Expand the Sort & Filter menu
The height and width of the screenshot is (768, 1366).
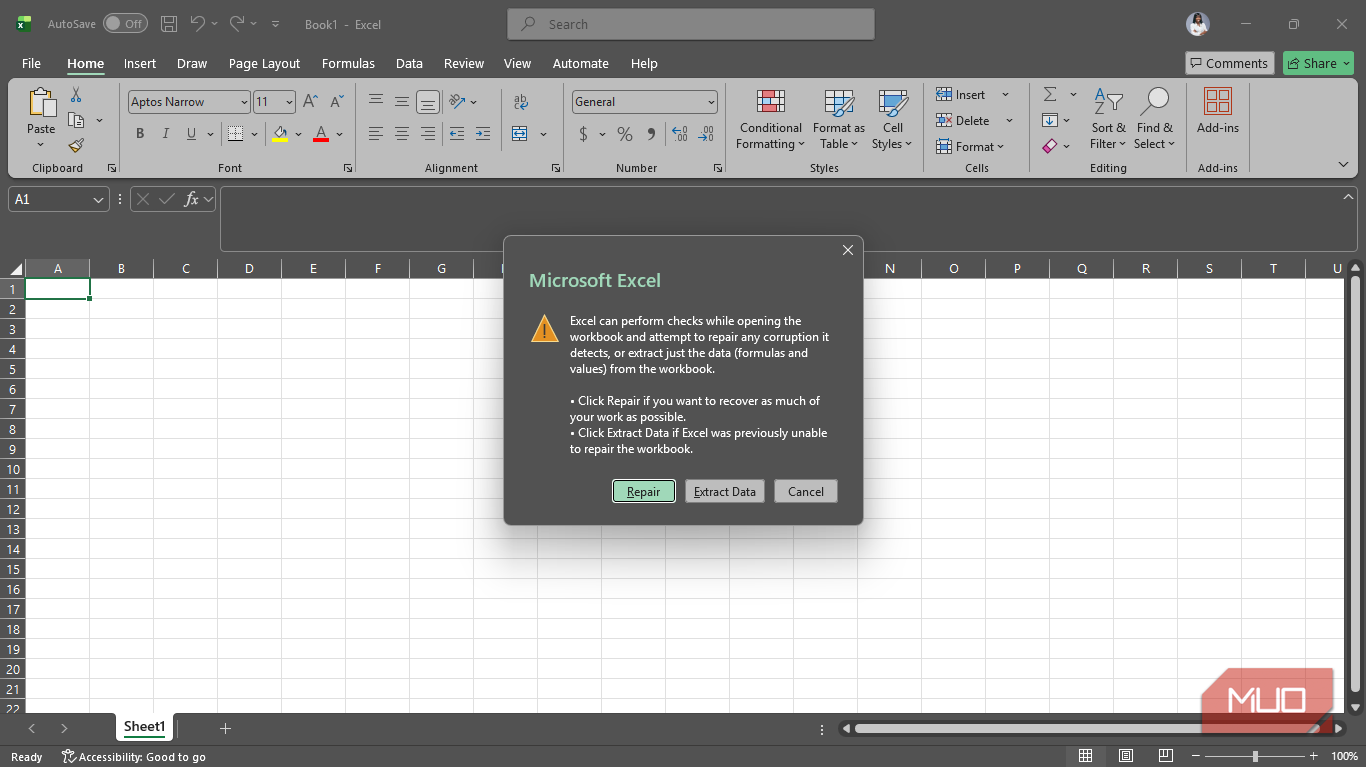point(1108,120)
